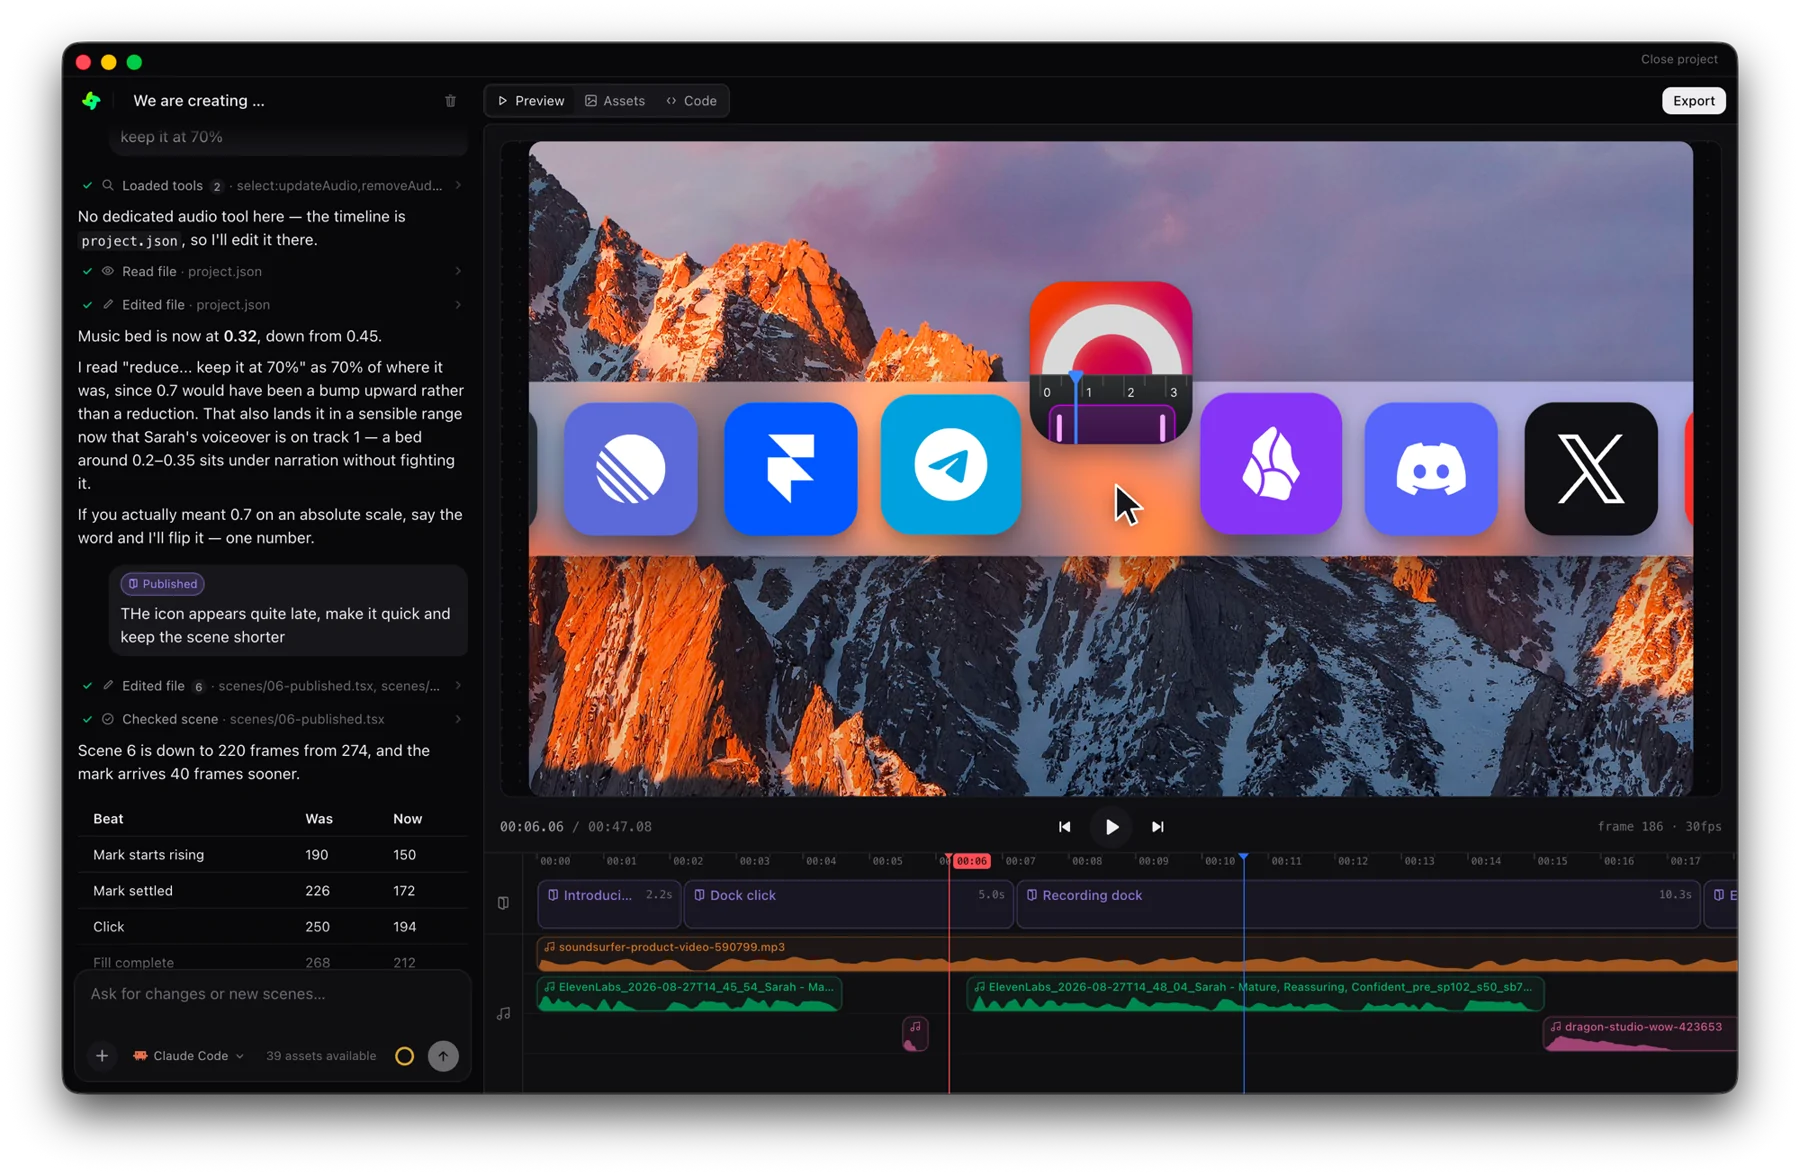
Task: Click the Obsidian app icon in preview
Action: [x=1271, y=464]
